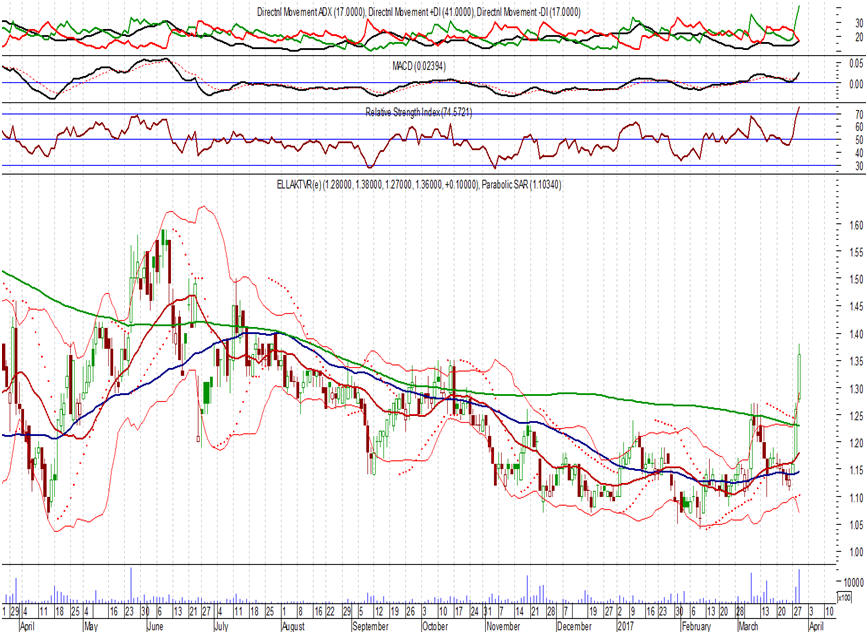The height and width of the screenshot is (634, 868).
Task: Click the 2017 year marker on the date axis
Action: (x=624, y=626)
